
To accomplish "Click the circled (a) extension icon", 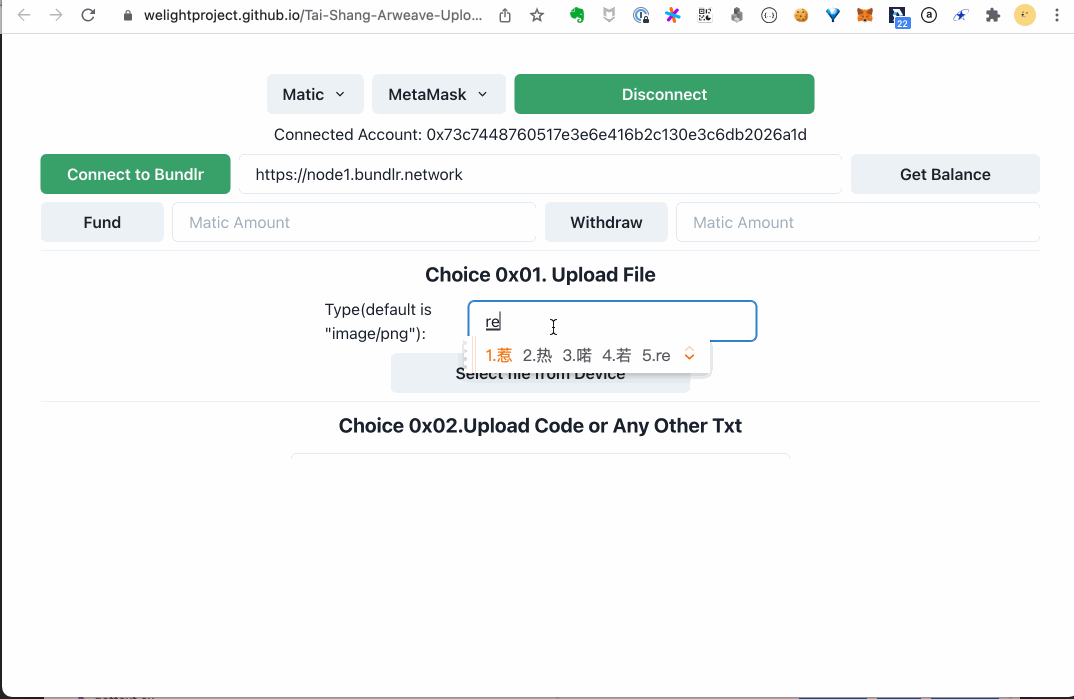I will click(929, 15).
